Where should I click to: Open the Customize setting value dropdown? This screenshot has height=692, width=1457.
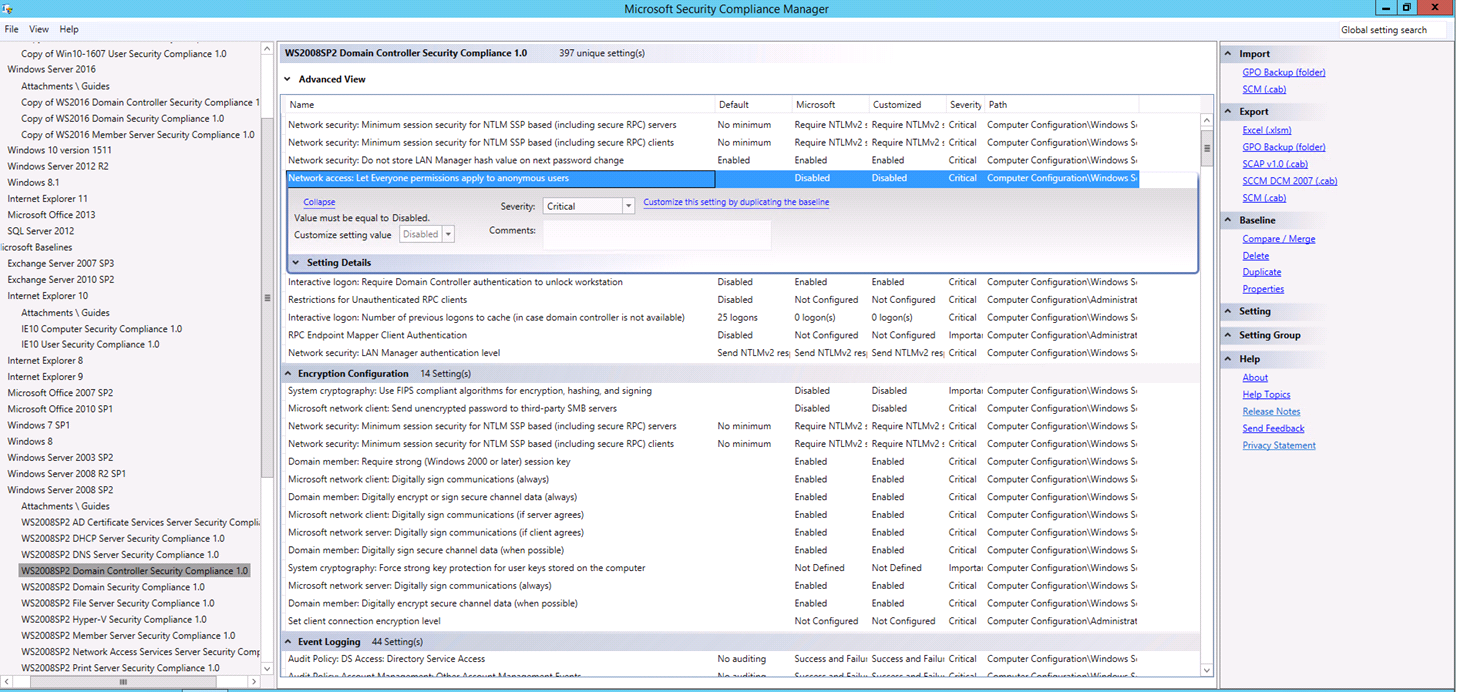tap(427, 234)
